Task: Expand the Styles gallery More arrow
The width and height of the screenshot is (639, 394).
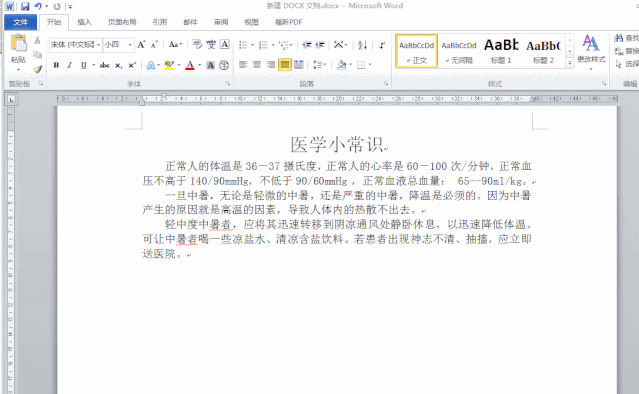Action: click(x=570, y=63)
